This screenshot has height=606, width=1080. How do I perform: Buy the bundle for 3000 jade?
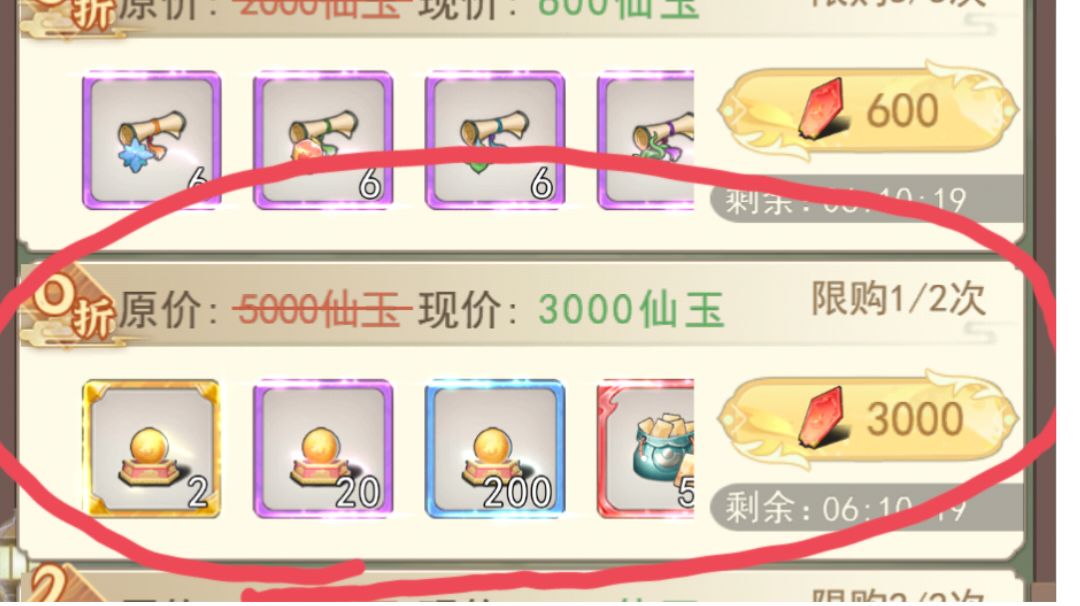click(869, 419)
